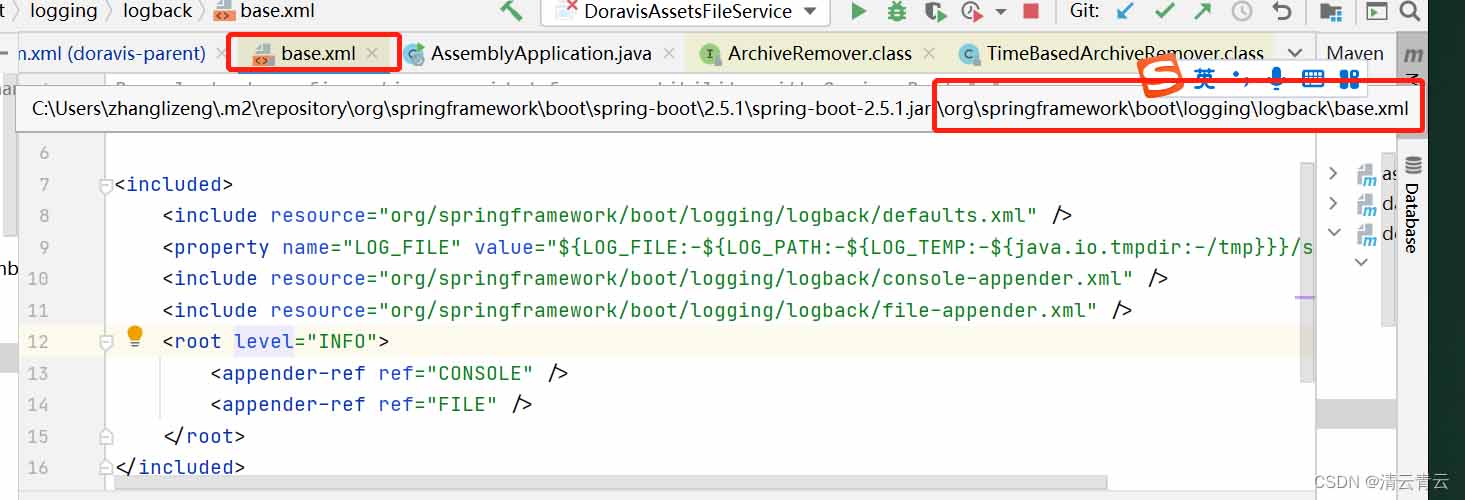Open Search Everywhere magnifier
The height and width of the screenshot is (500, 1465).
coord(1408,11)
